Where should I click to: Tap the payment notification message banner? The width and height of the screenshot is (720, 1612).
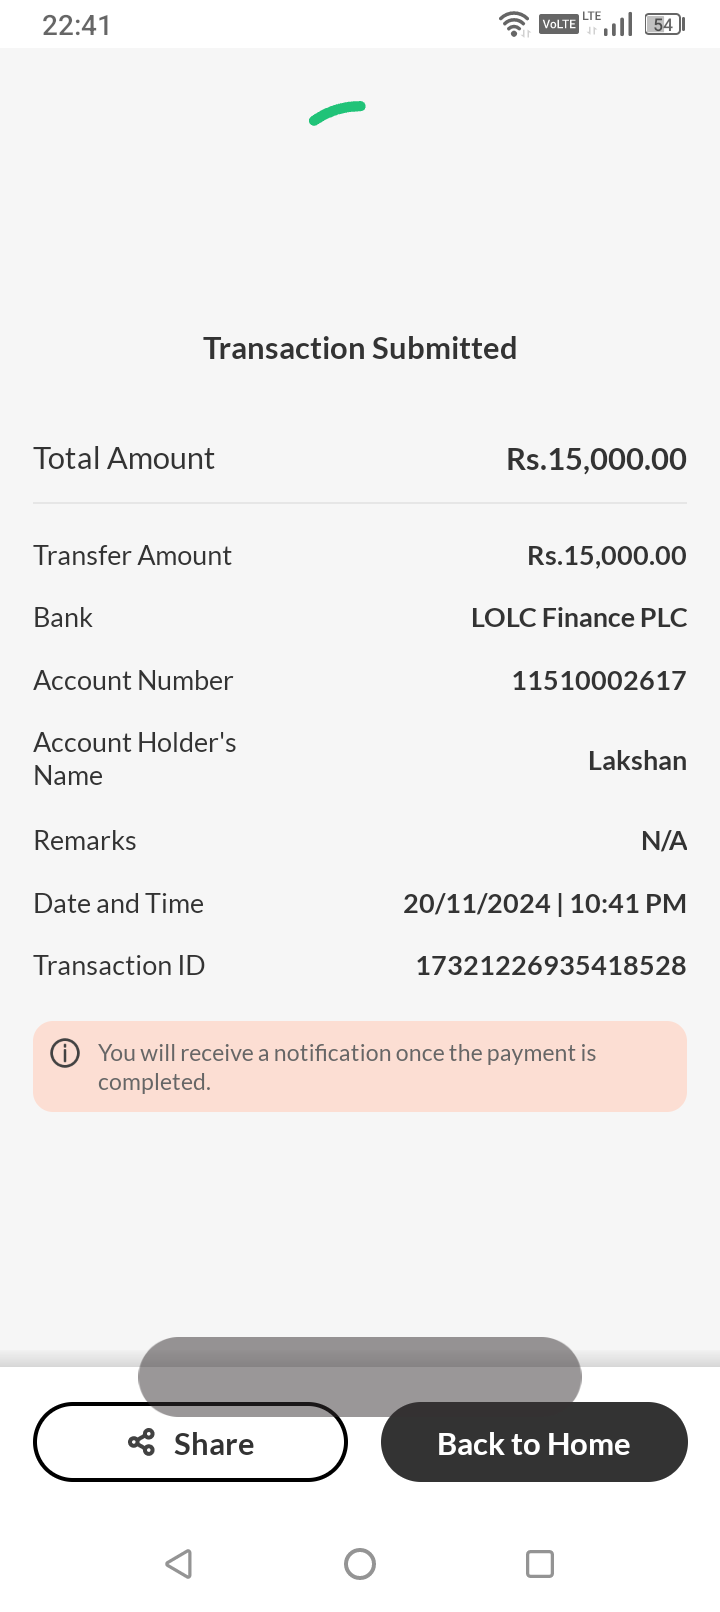tap(360, 1066)
